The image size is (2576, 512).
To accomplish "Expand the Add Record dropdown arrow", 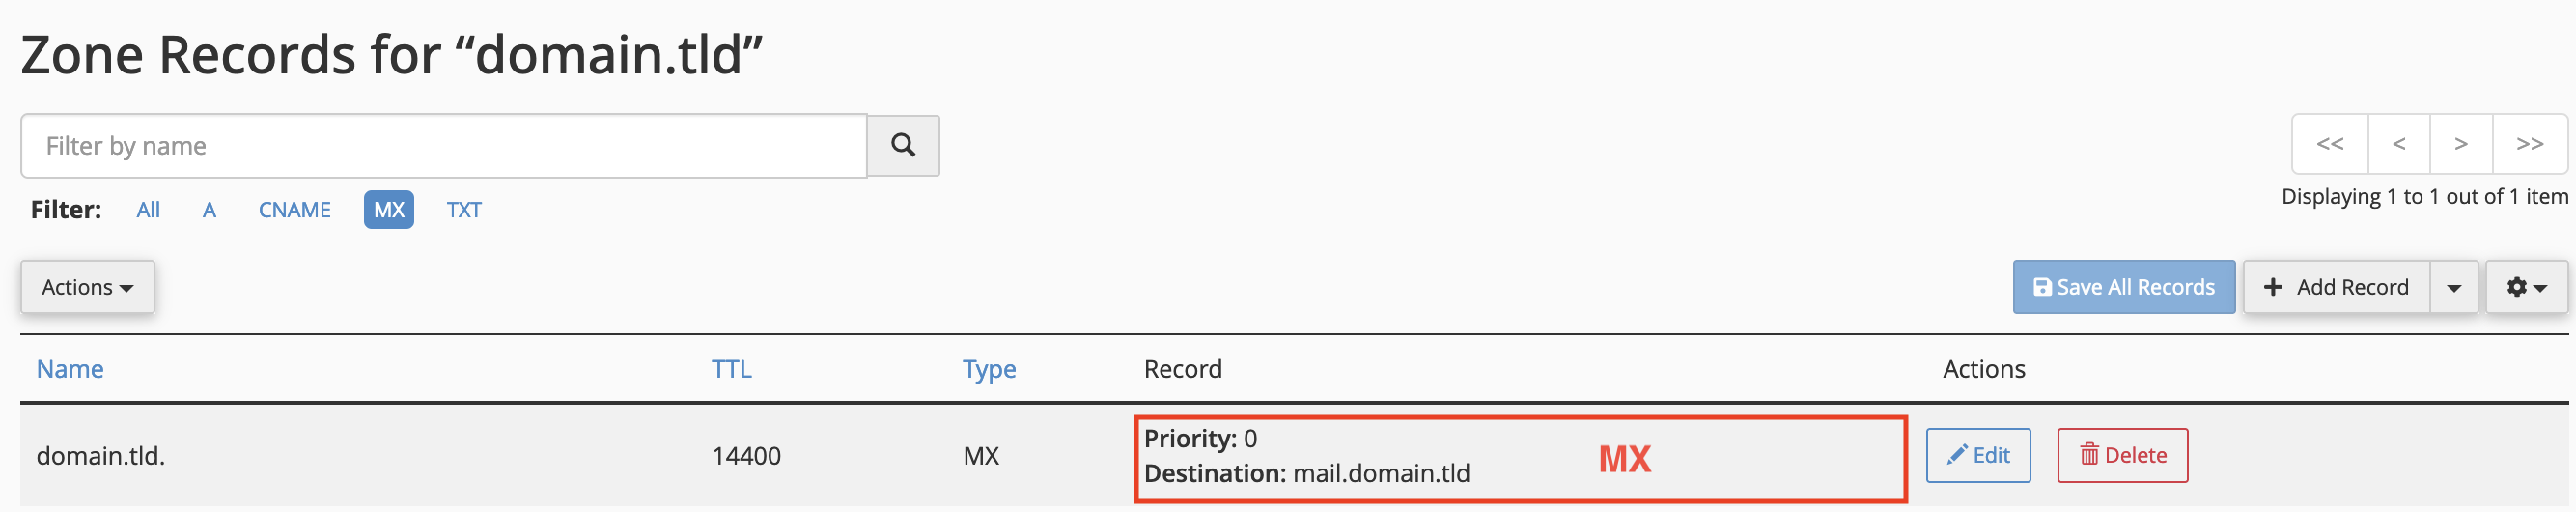I will (2454, 287).
